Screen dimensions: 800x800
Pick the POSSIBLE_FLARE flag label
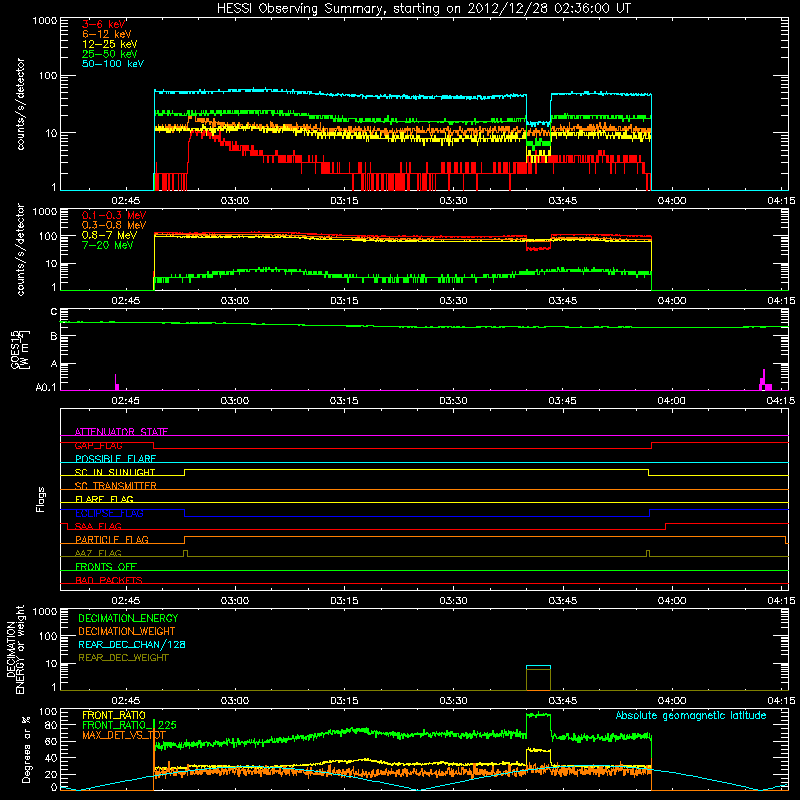[x=115, y=459]
